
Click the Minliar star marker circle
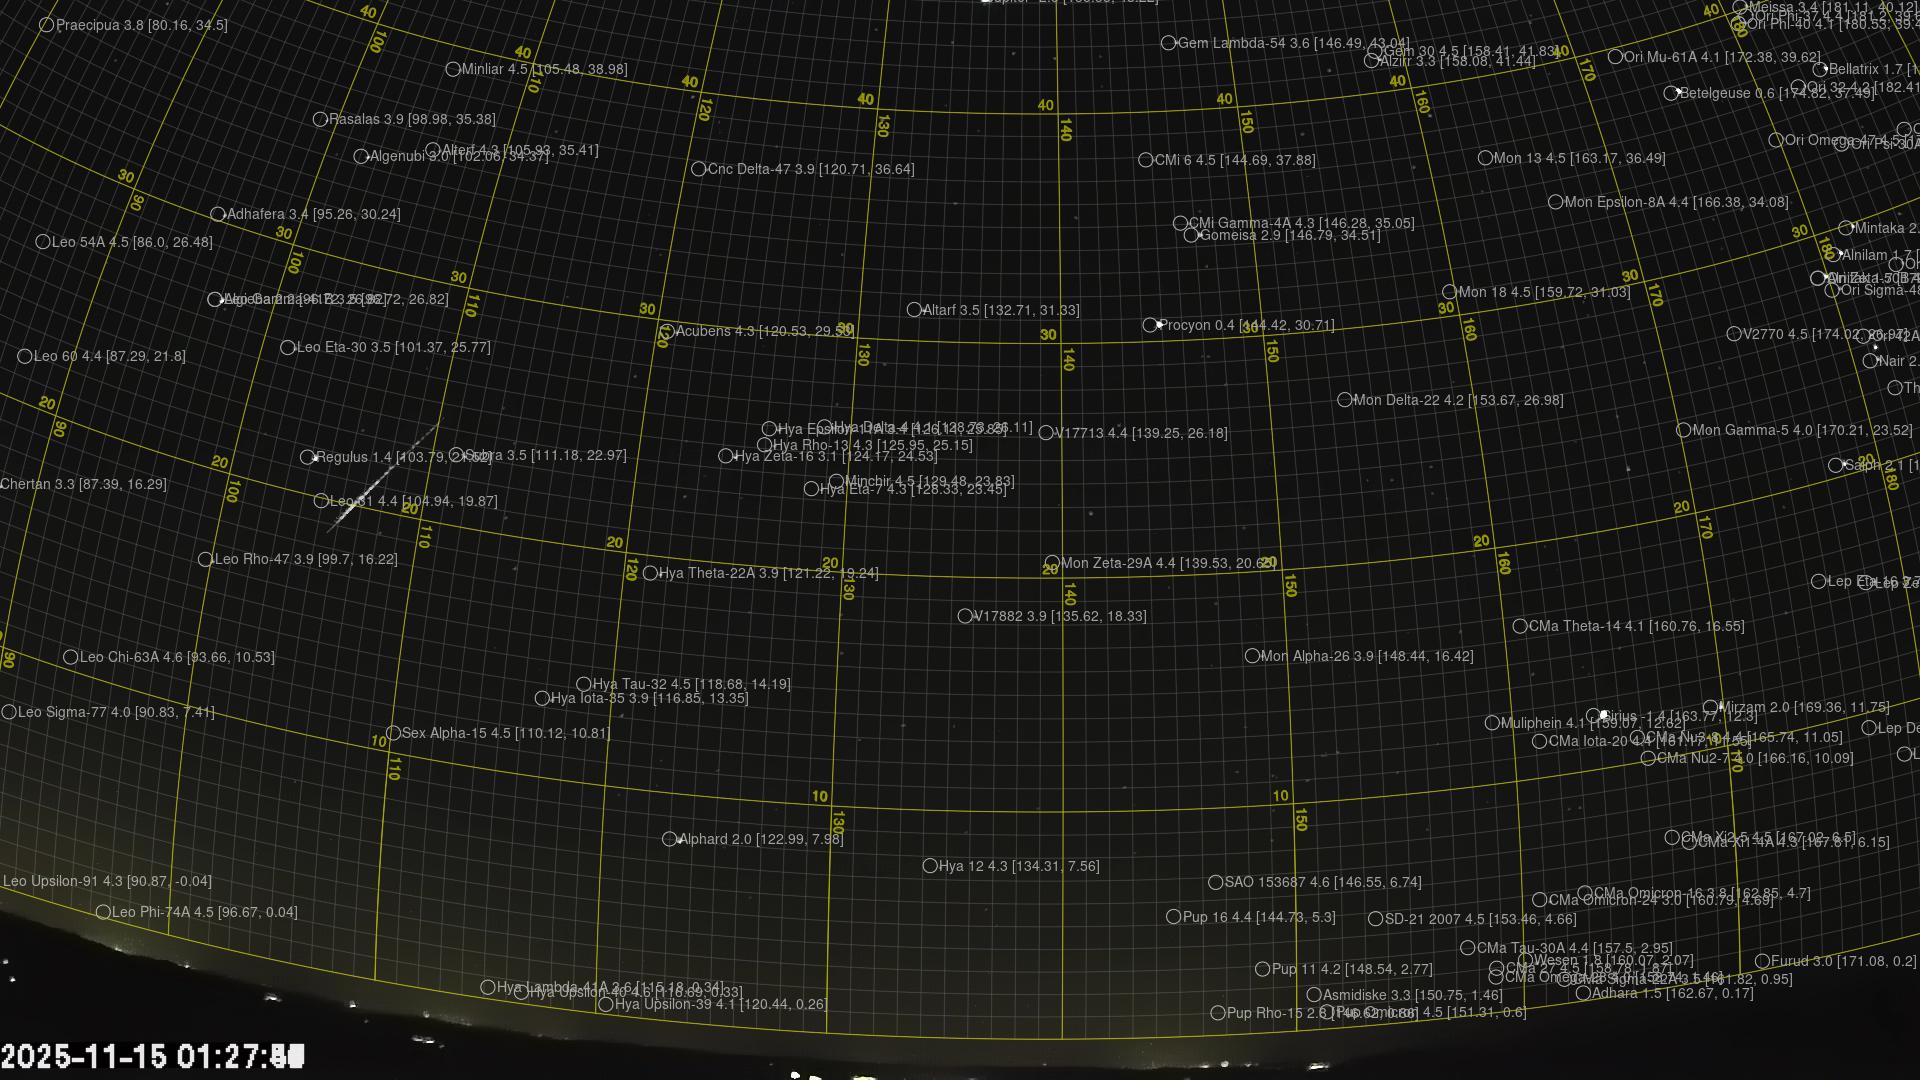coord(453,69)
